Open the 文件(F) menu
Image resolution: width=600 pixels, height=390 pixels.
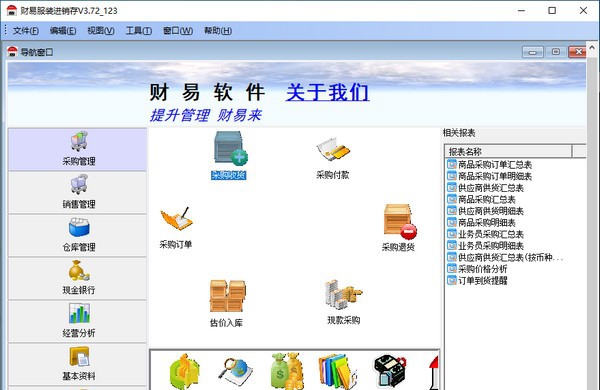tap(26, 31)
